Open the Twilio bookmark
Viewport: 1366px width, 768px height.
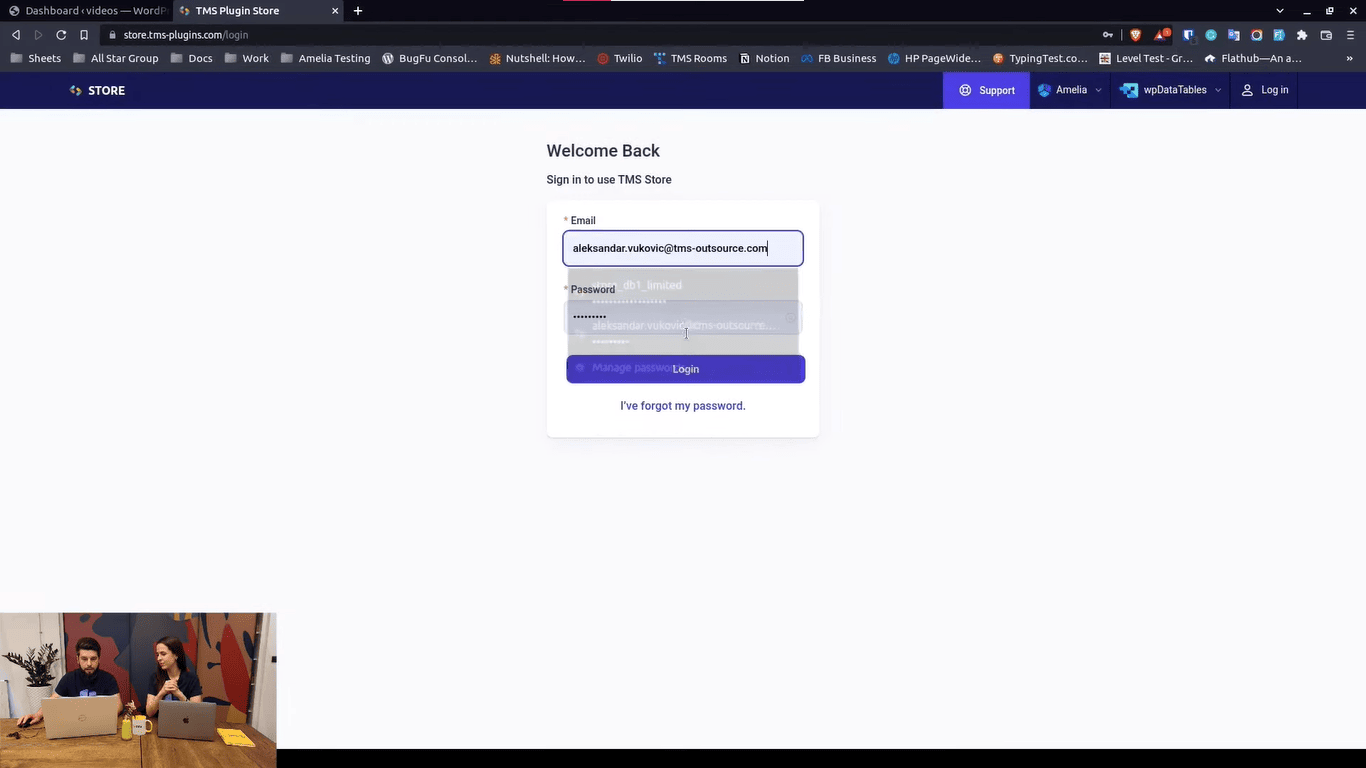coord(620,58)
